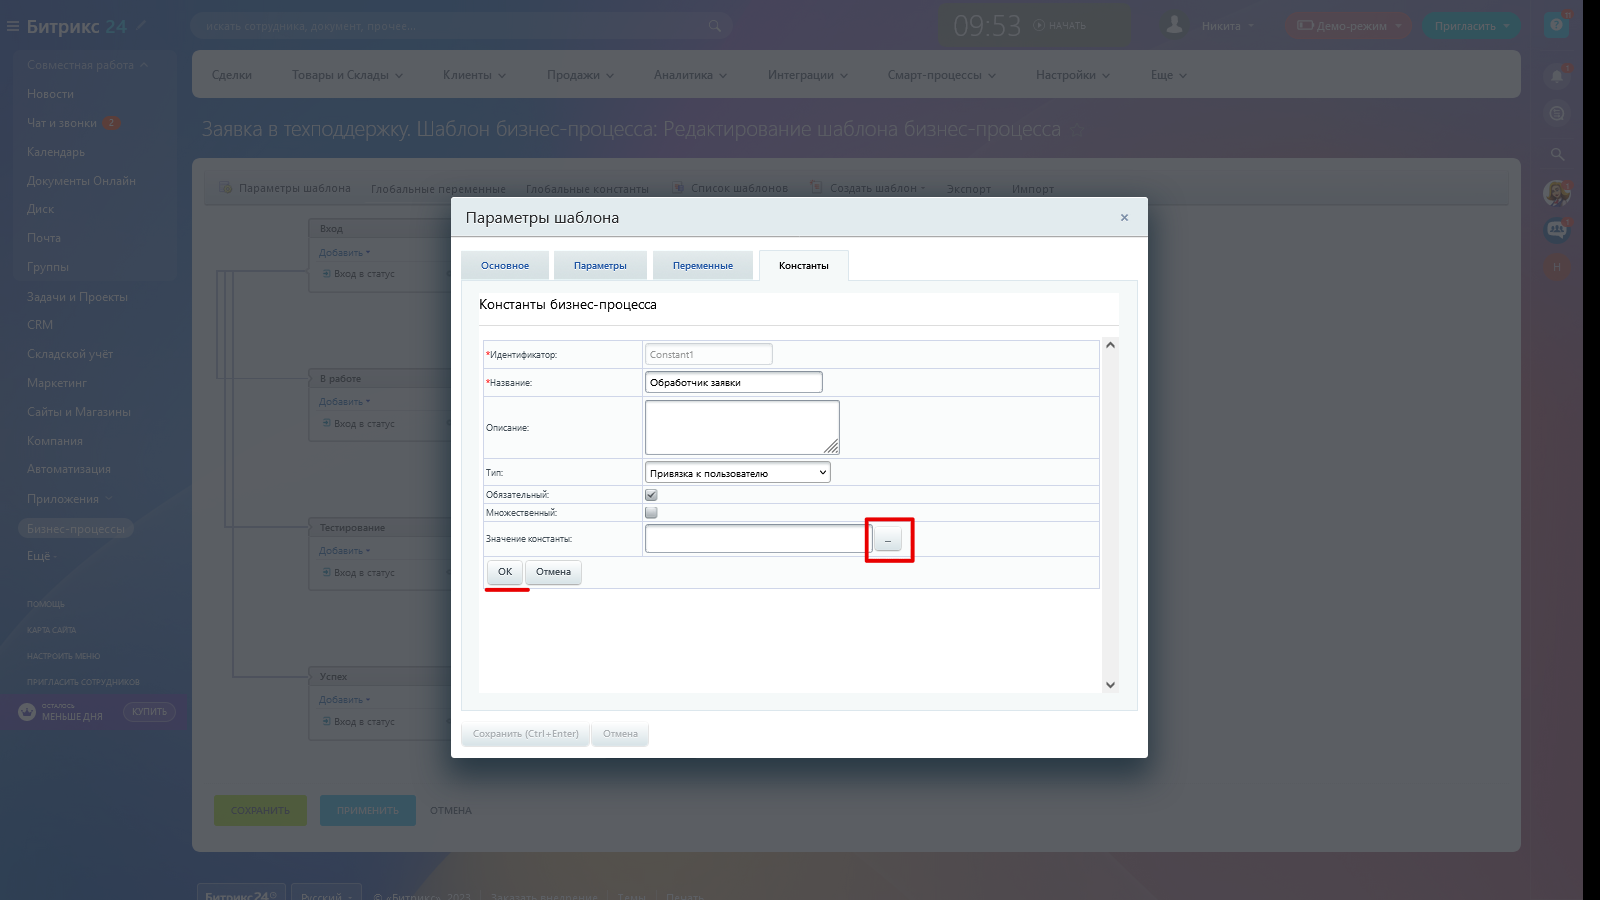Open the Сделки menu item
The image size is (1600, 900).
click(x=232, y=75)
